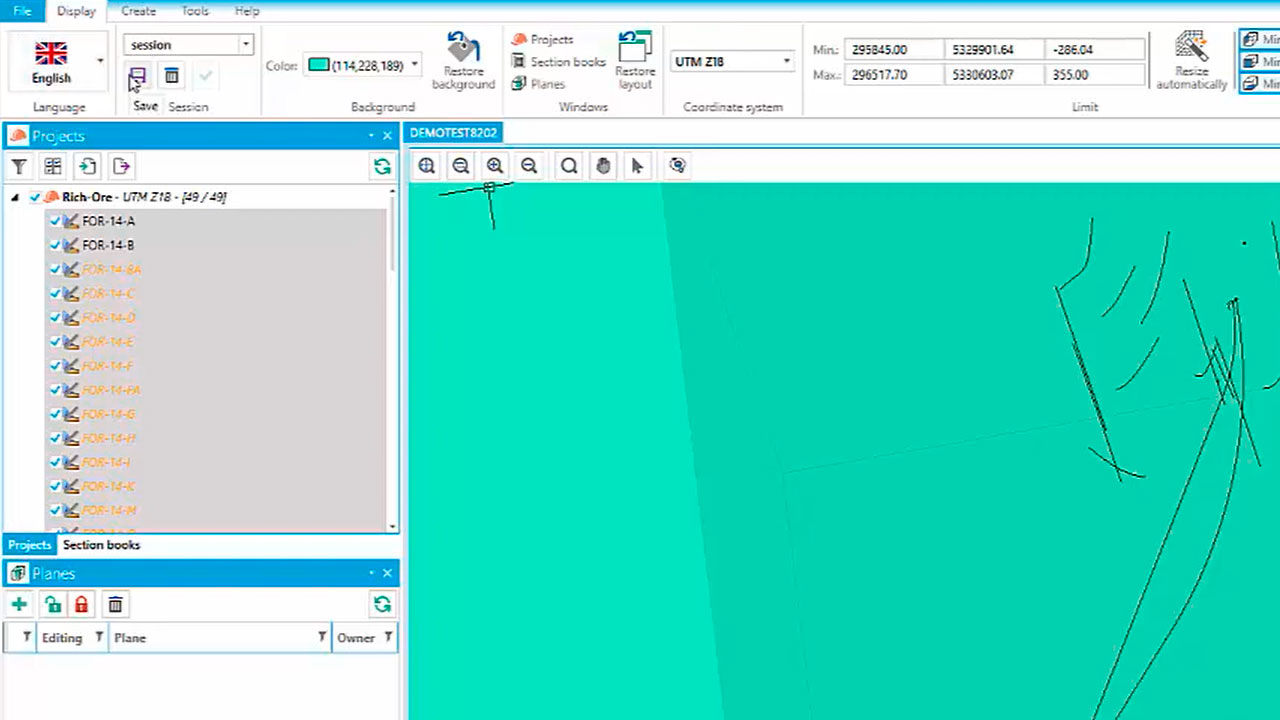Collapse the Rich-Ore tree node
Viewport: 1280px width, 720px height.
click(15, 198)
